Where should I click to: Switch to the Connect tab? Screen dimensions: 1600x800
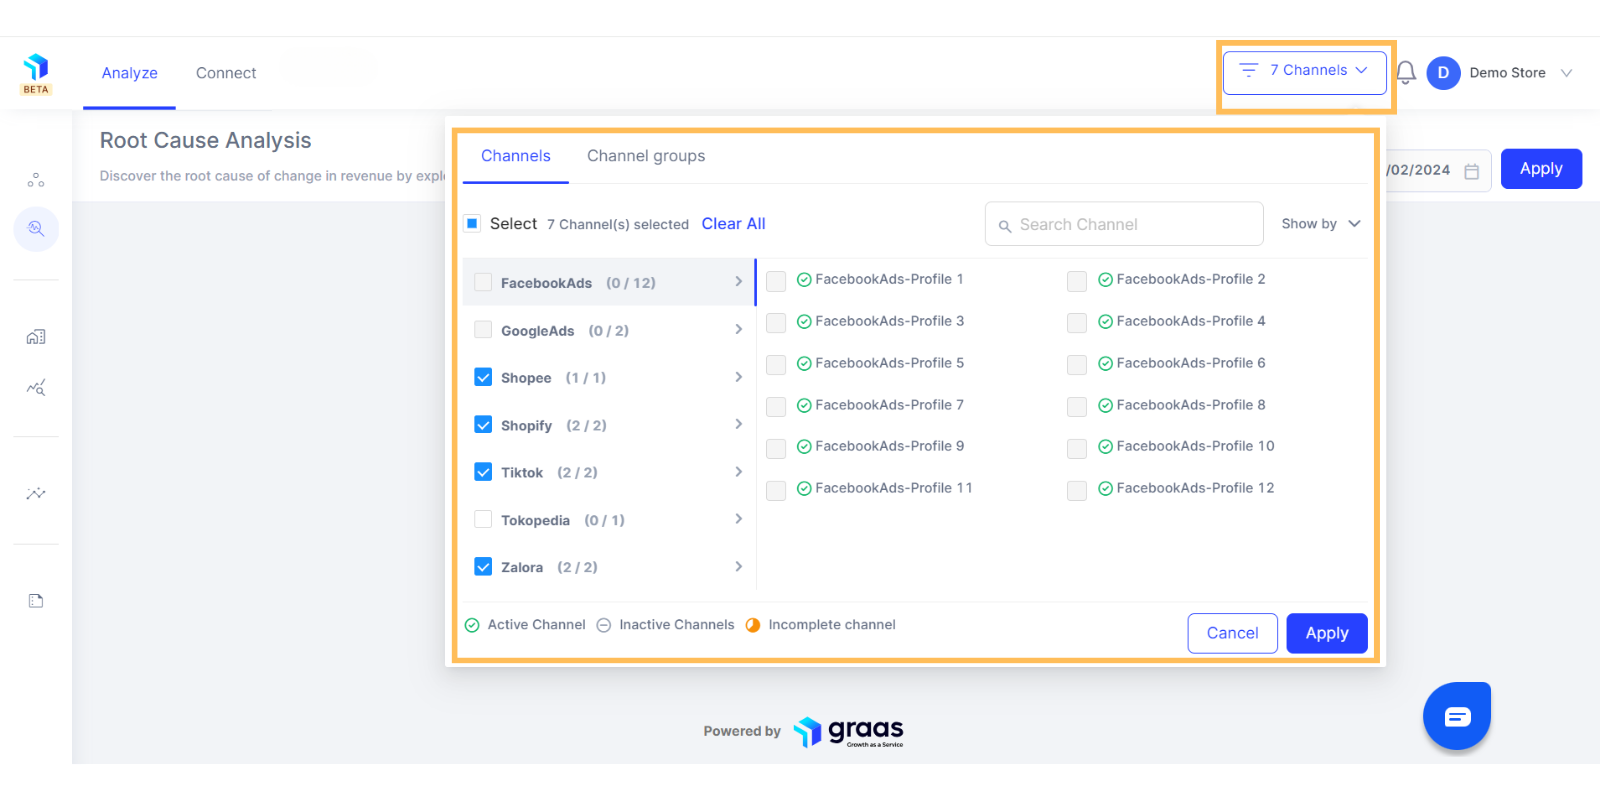point(226,73)
